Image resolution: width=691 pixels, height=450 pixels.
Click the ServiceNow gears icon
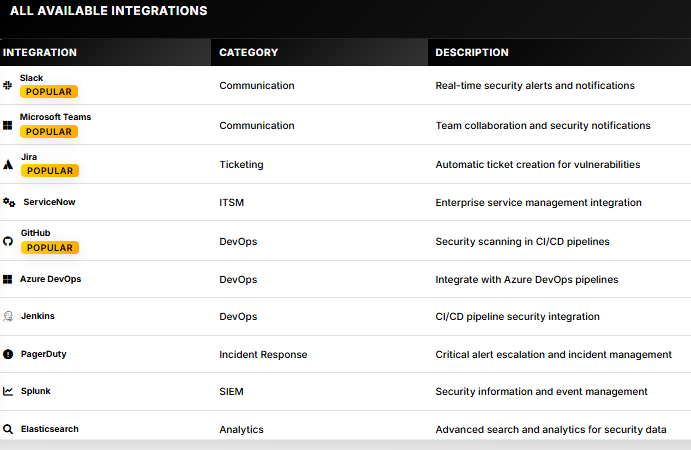tap(9, 202)
